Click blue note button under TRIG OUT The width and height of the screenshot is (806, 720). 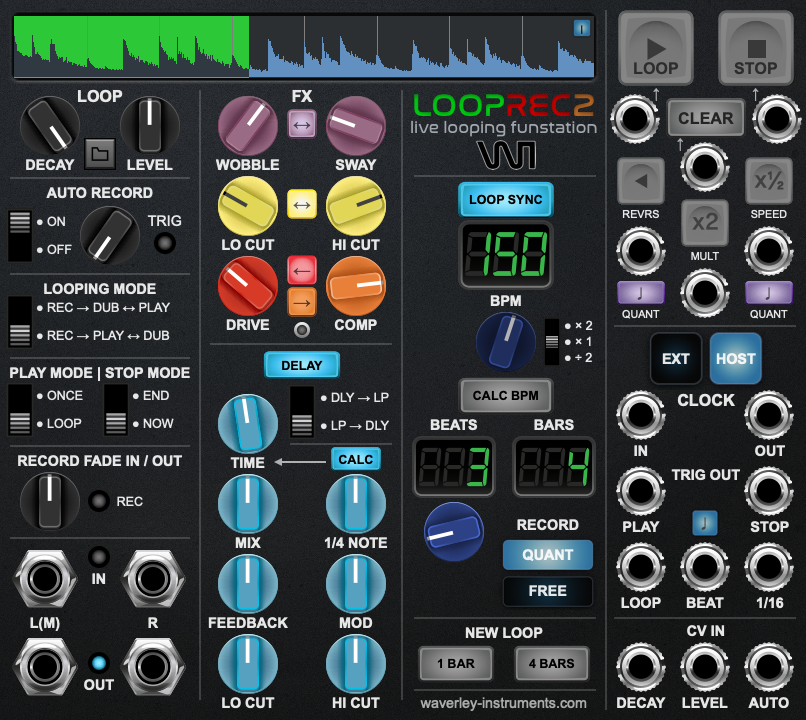click(705, 523)
